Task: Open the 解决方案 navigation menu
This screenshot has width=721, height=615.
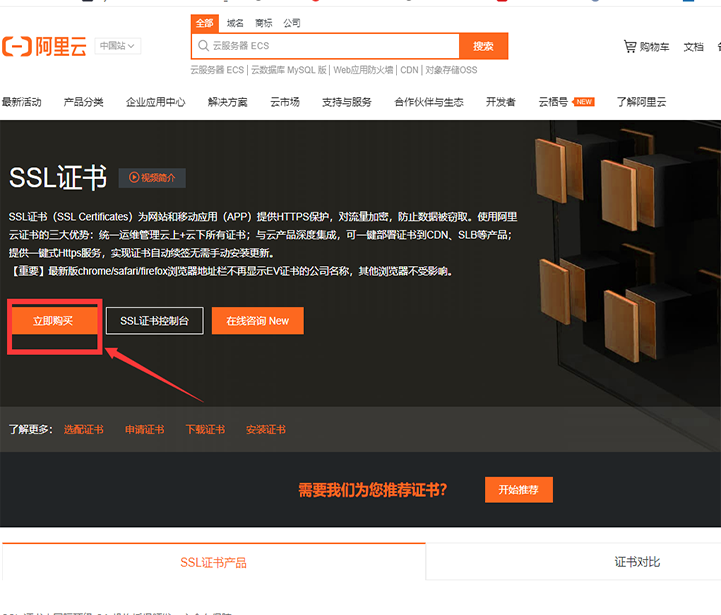Action: [x=227, y=102]
